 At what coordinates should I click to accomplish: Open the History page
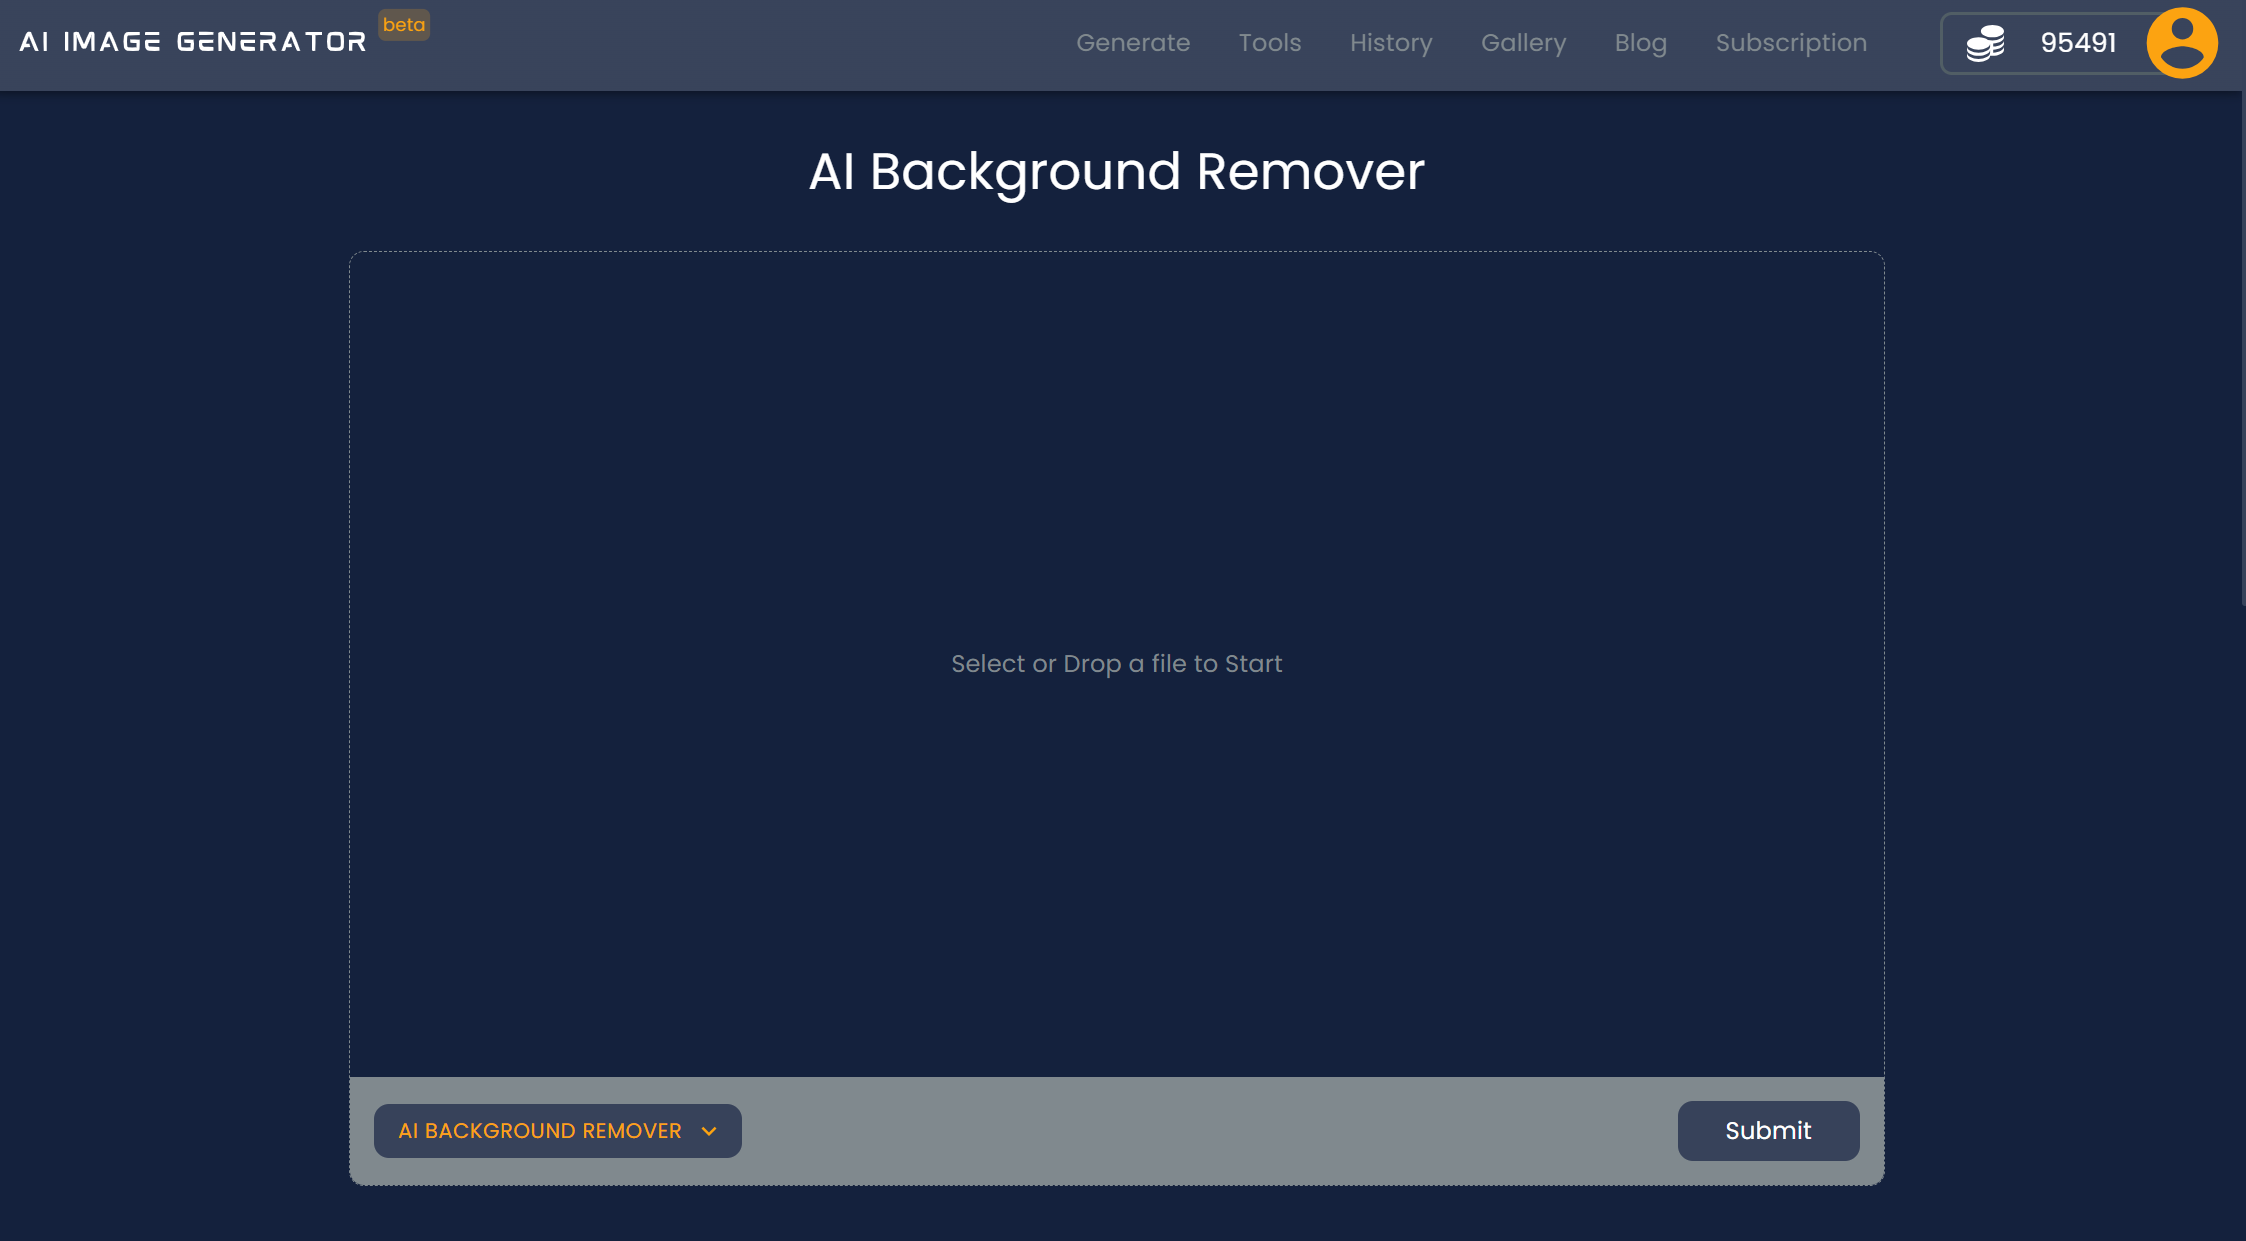[x=1390, y=43]
